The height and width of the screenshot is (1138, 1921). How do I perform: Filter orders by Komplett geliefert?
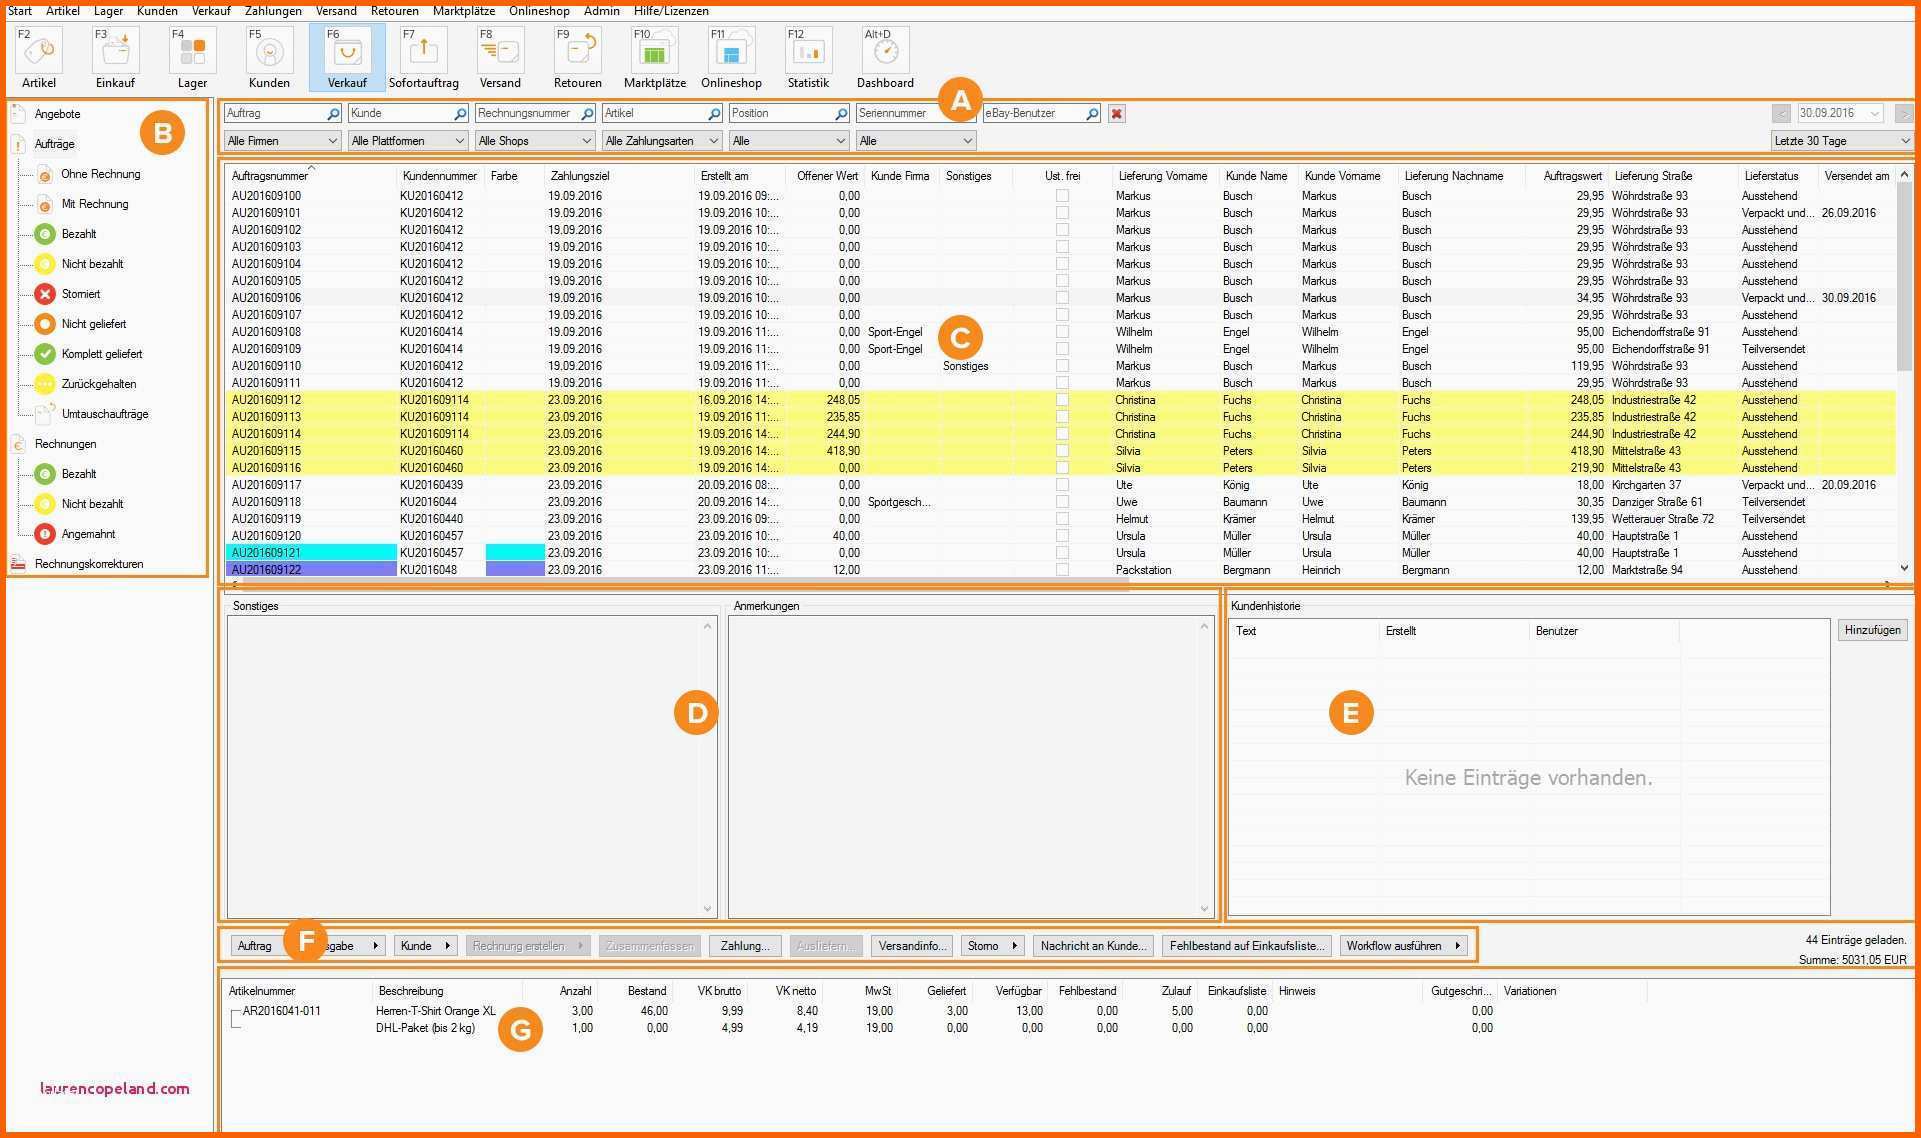[x=89, y=354]
